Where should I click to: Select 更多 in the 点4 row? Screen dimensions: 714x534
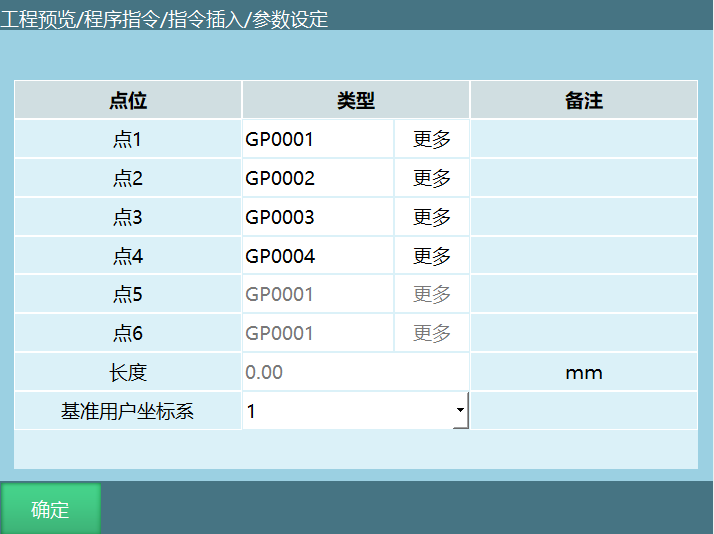pyautogui.click(x=432, y=256)
